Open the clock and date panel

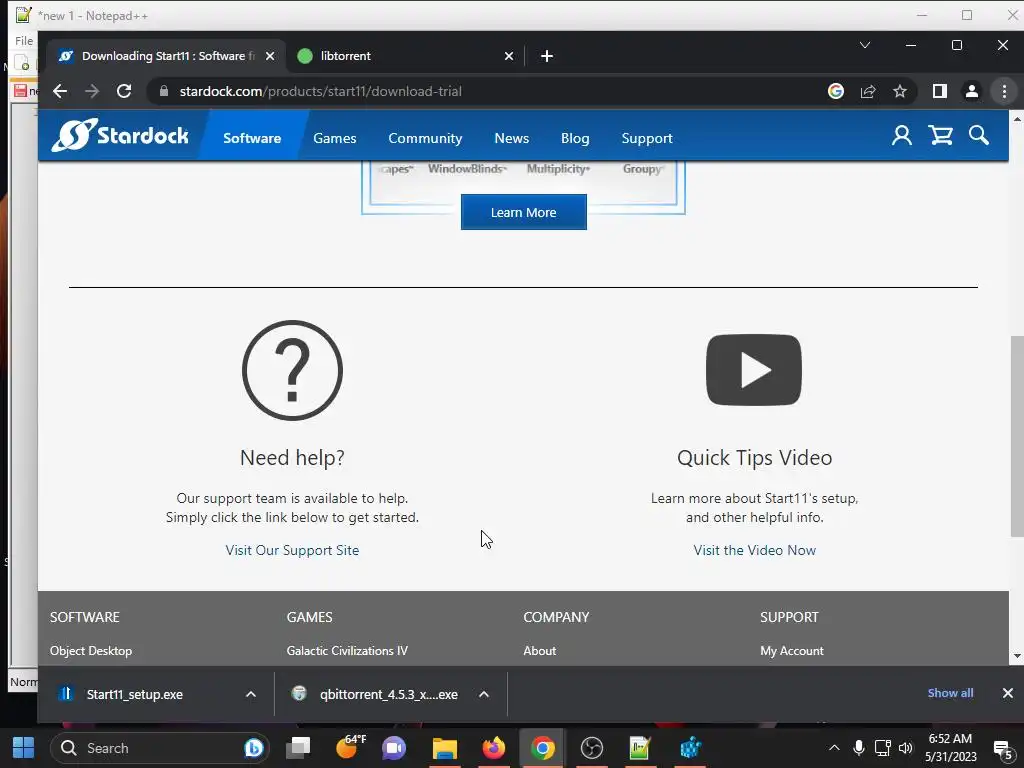click(x=950, y=748)
